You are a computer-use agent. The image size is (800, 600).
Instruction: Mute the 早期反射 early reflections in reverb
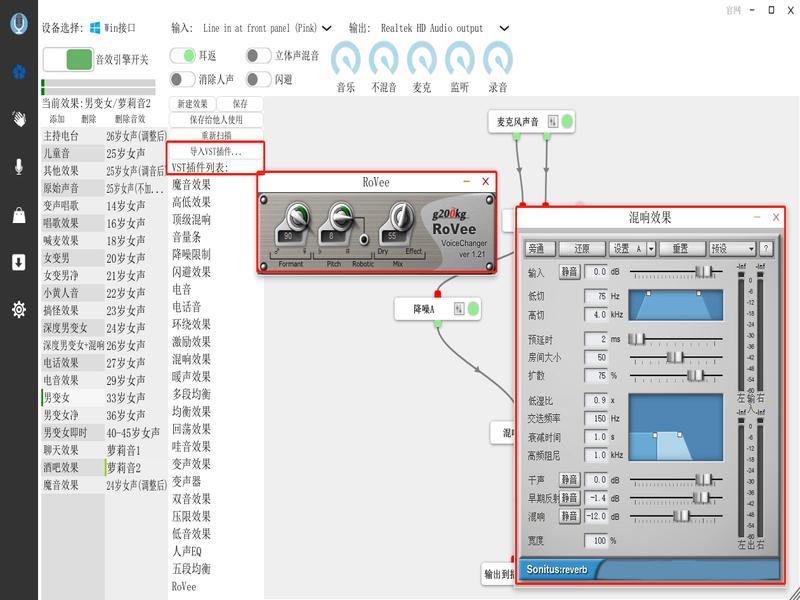(569, 497)
